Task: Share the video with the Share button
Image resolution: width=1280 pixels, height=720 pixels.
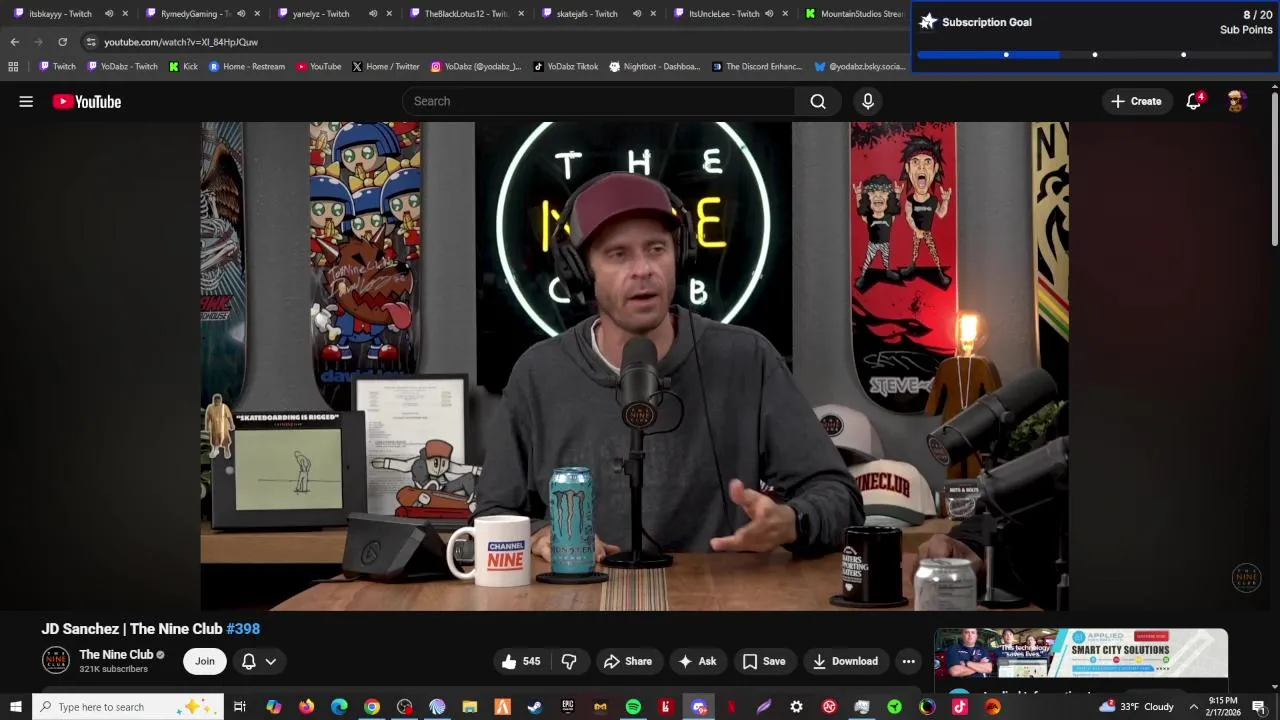Action: coord(628,661)
